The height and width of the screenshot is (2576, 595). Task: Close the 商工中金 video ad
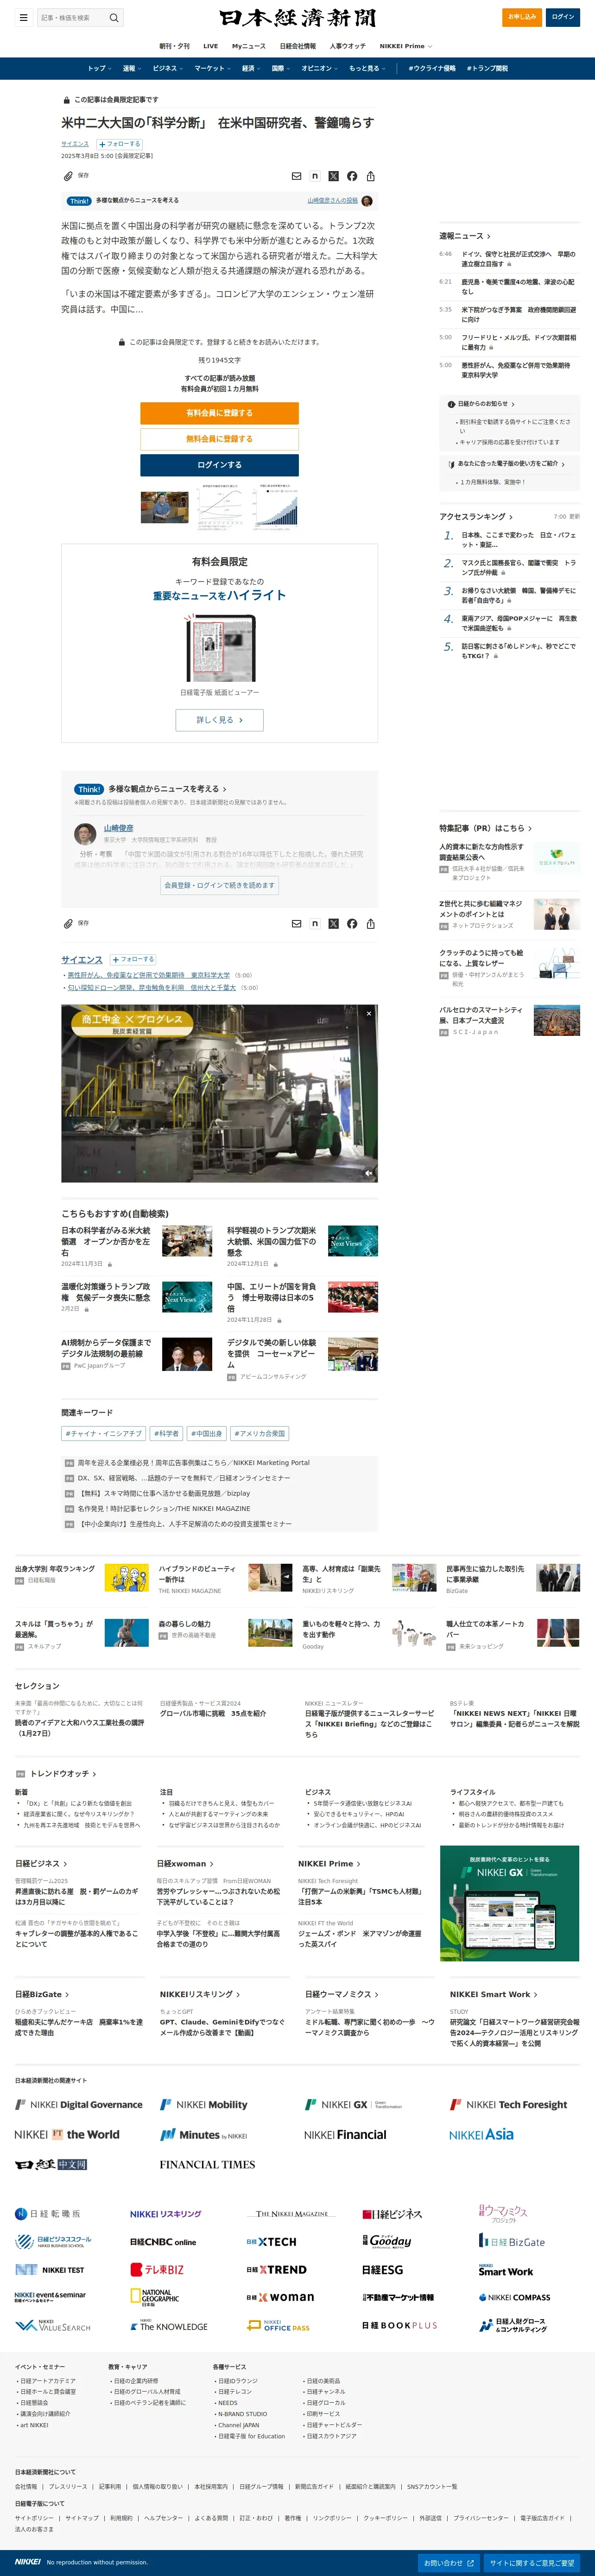tap(369, 1013)
